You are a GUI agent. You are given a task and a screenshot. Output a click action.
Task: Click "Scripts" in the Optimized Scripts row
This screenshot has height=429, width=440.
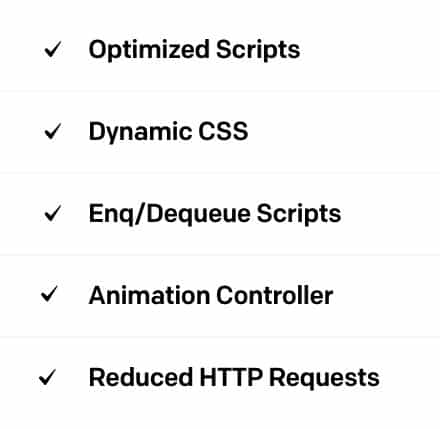pyautogui.click(x=258, y=50)
